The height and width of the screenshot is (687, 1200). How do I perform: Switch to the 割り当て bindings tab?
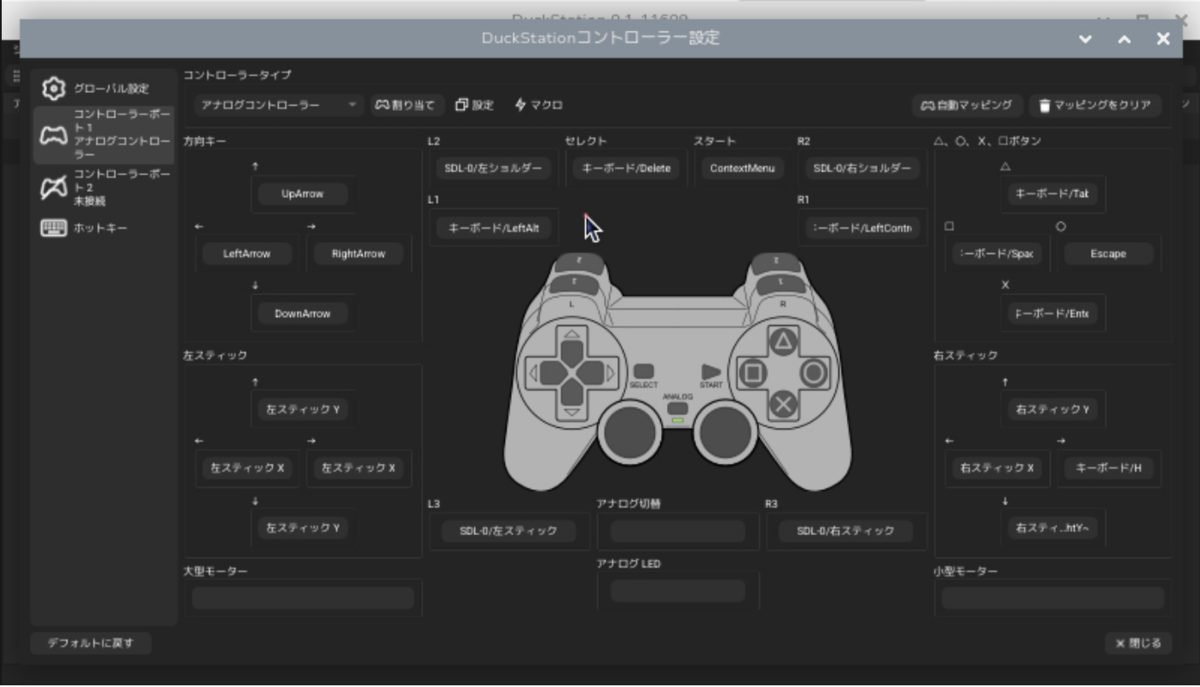pyautogui.click(x=407, y=105)
